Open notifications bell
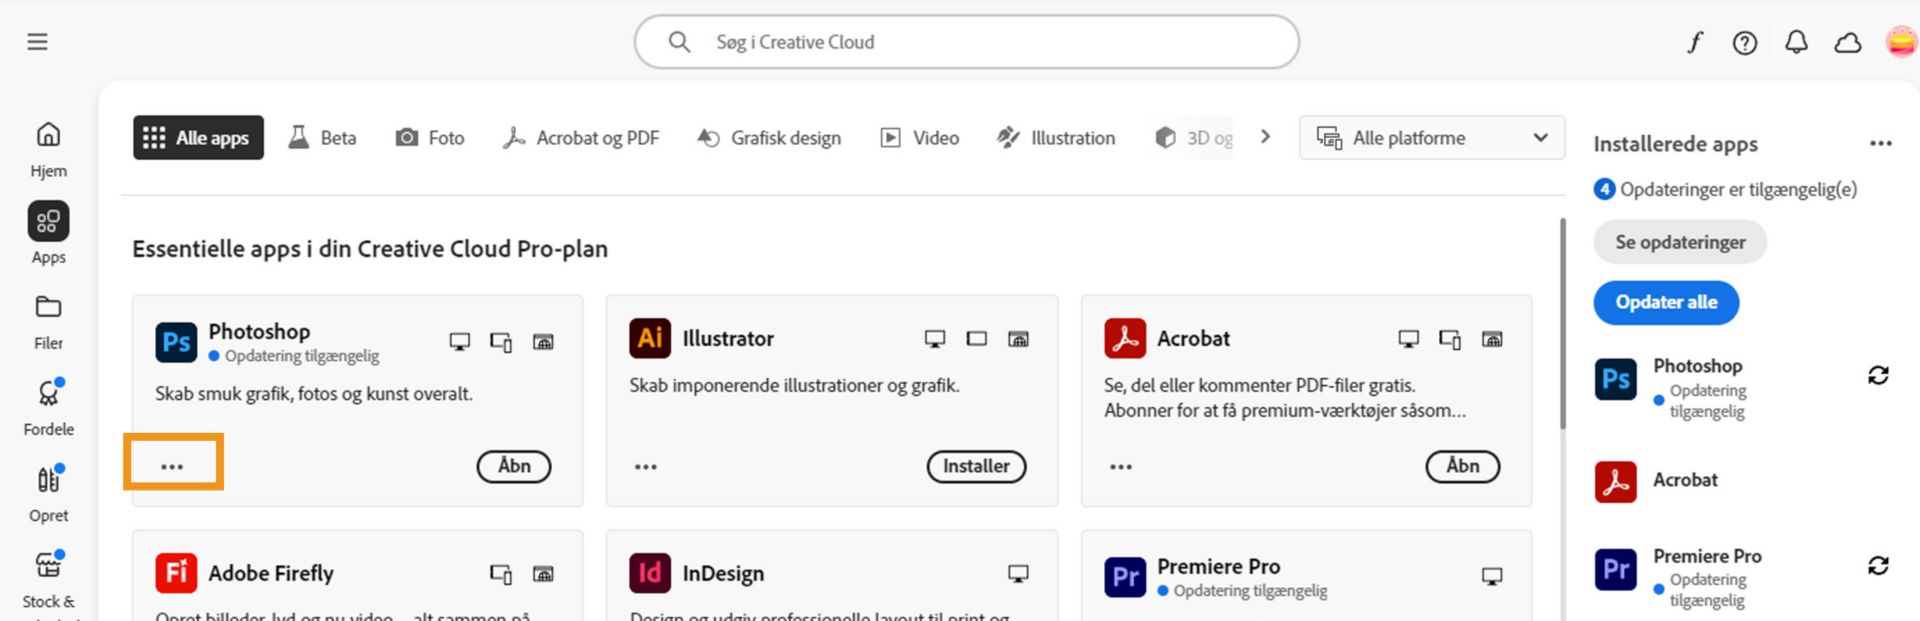 (x=1797, y=42)
